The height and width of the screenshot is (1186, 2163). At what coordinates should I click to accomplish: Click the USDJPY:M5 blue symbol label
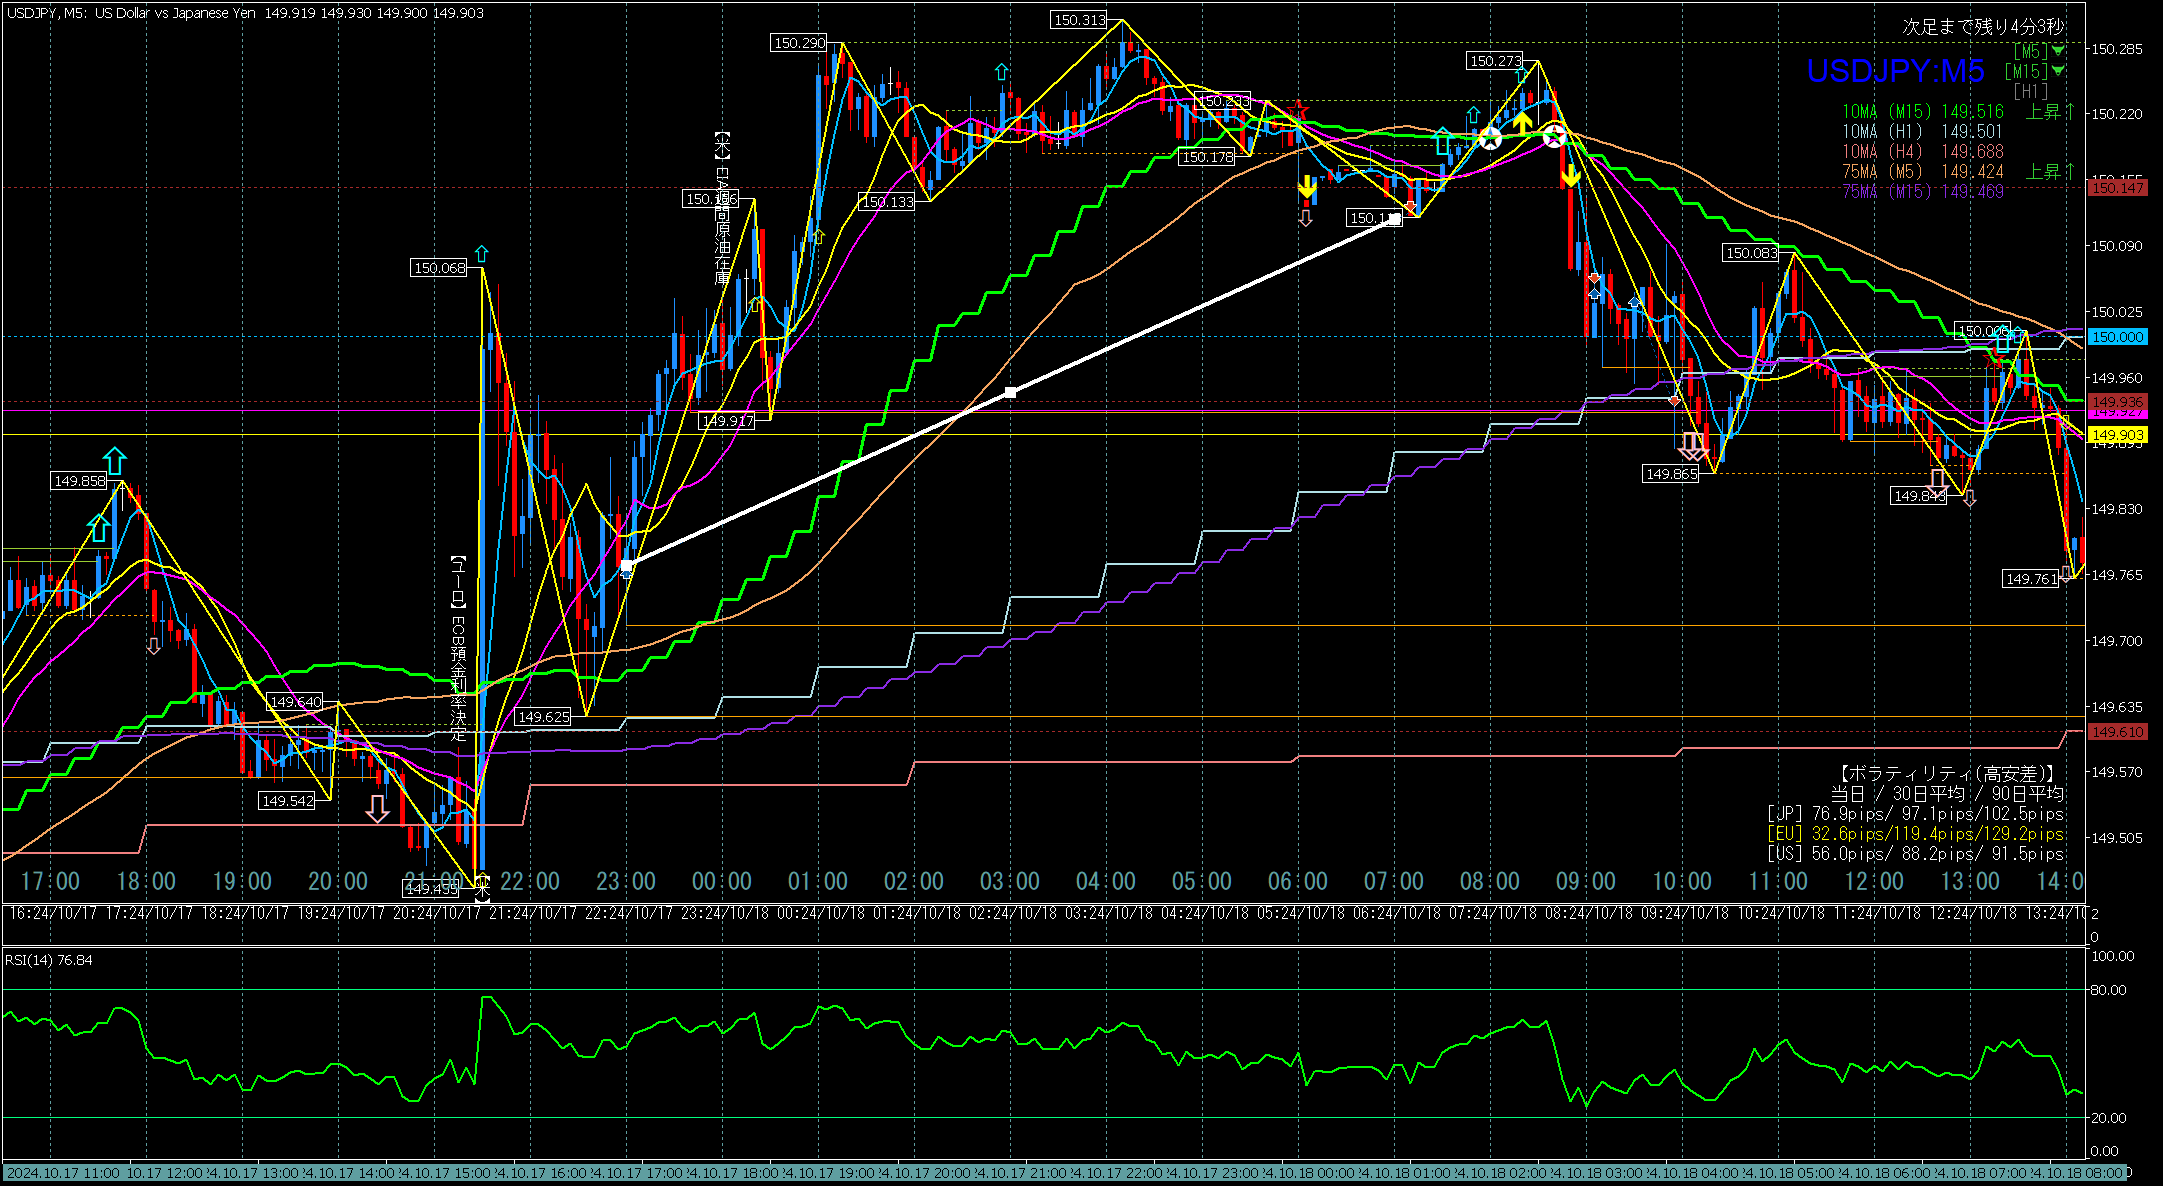point(1895,71)
